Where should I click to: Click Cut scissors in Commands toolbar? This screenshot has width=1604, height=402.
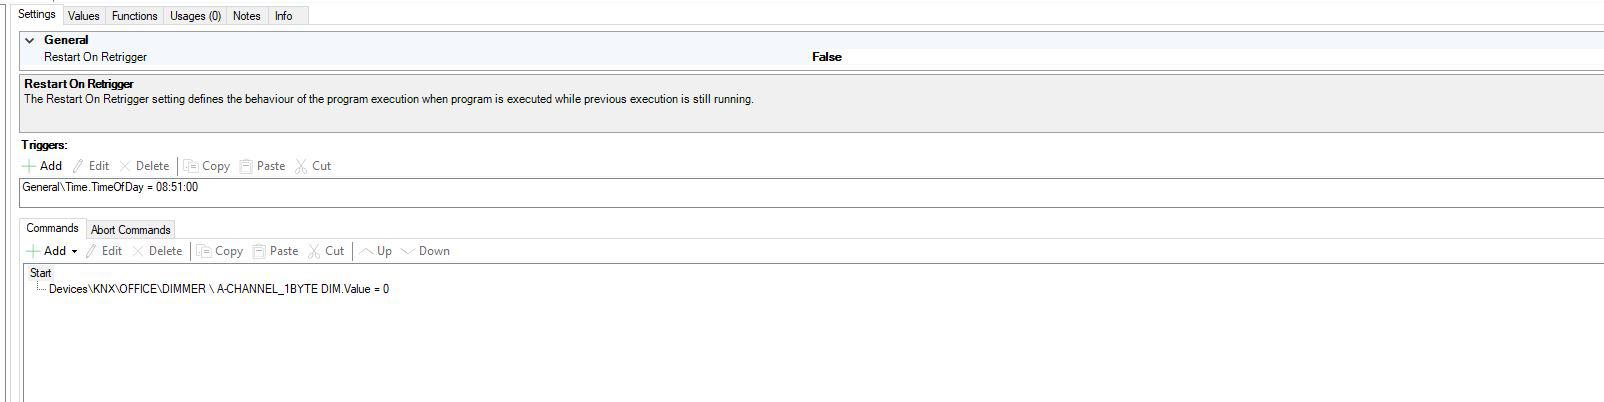(x=315, y=251)
